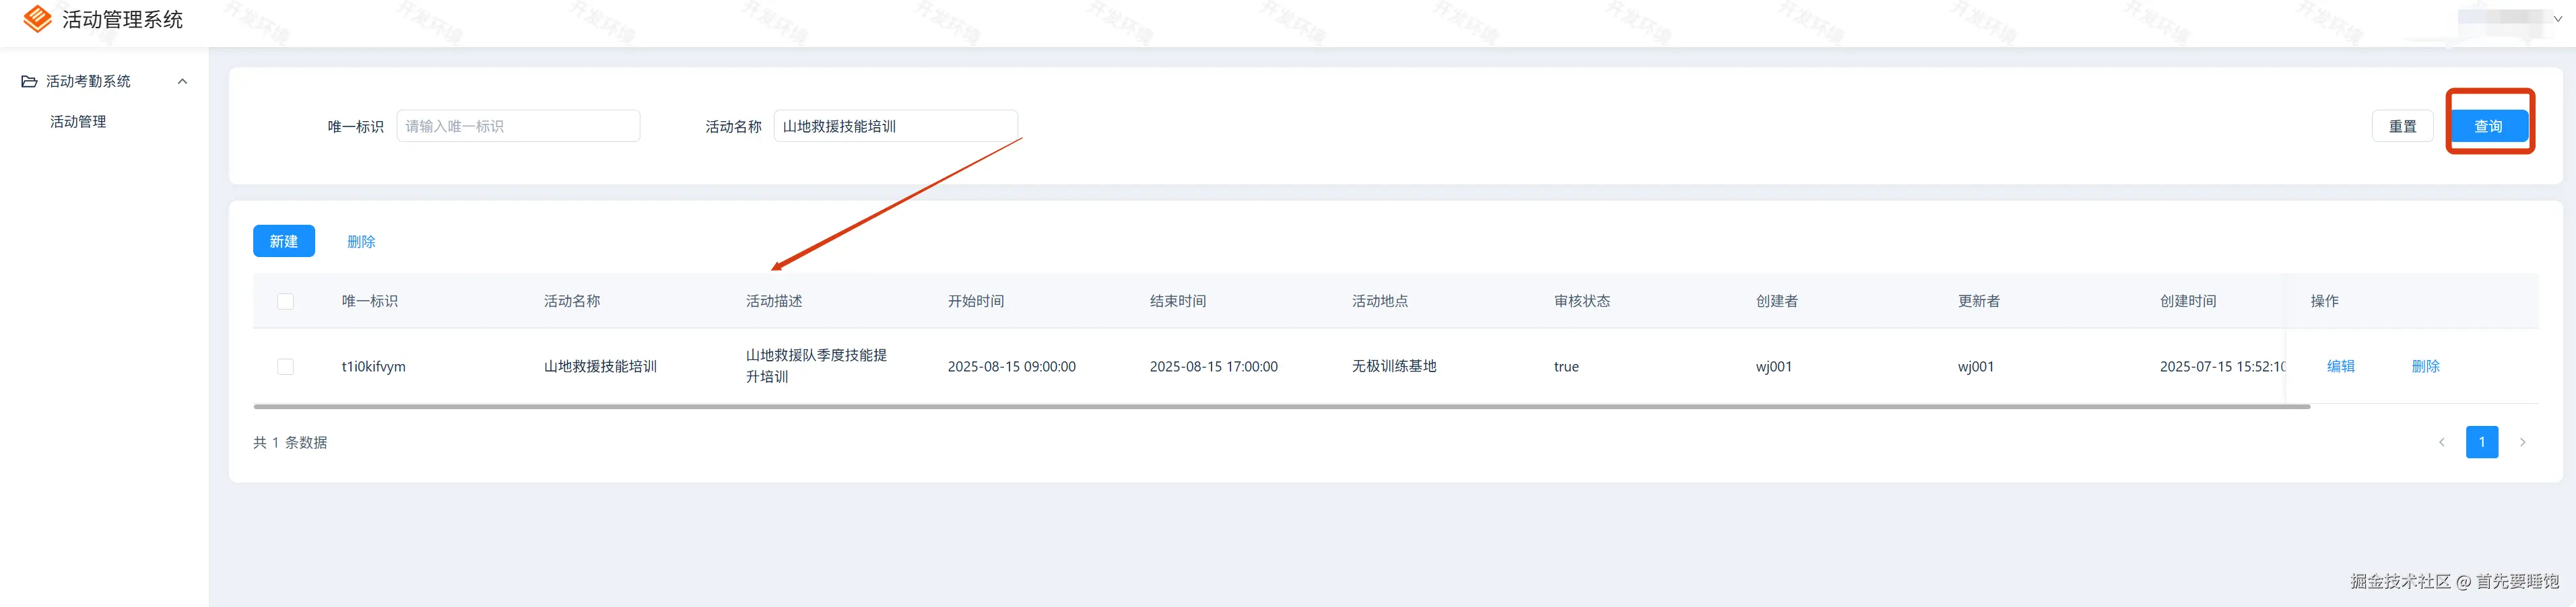2576x607 pixels.
Task: Click the true audit status cell
Action: click(x=1566, y=366)
